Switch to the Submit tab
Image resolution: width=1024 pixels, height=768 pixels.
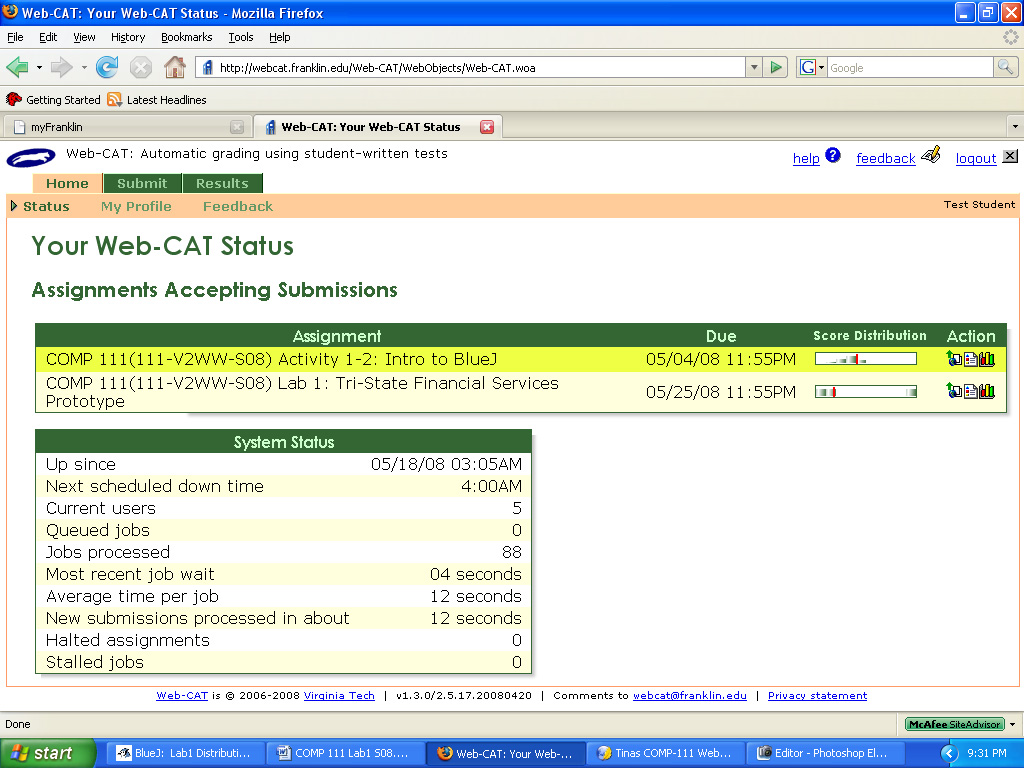coord(142,184)
